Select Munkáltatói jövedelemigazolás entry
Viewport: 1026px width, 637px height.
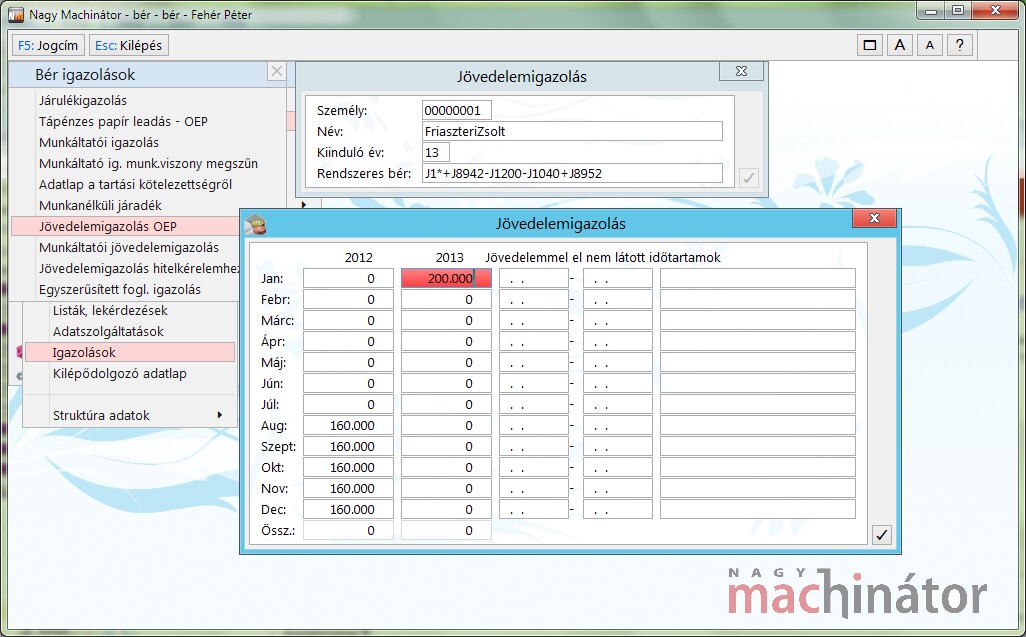point(129,247)
